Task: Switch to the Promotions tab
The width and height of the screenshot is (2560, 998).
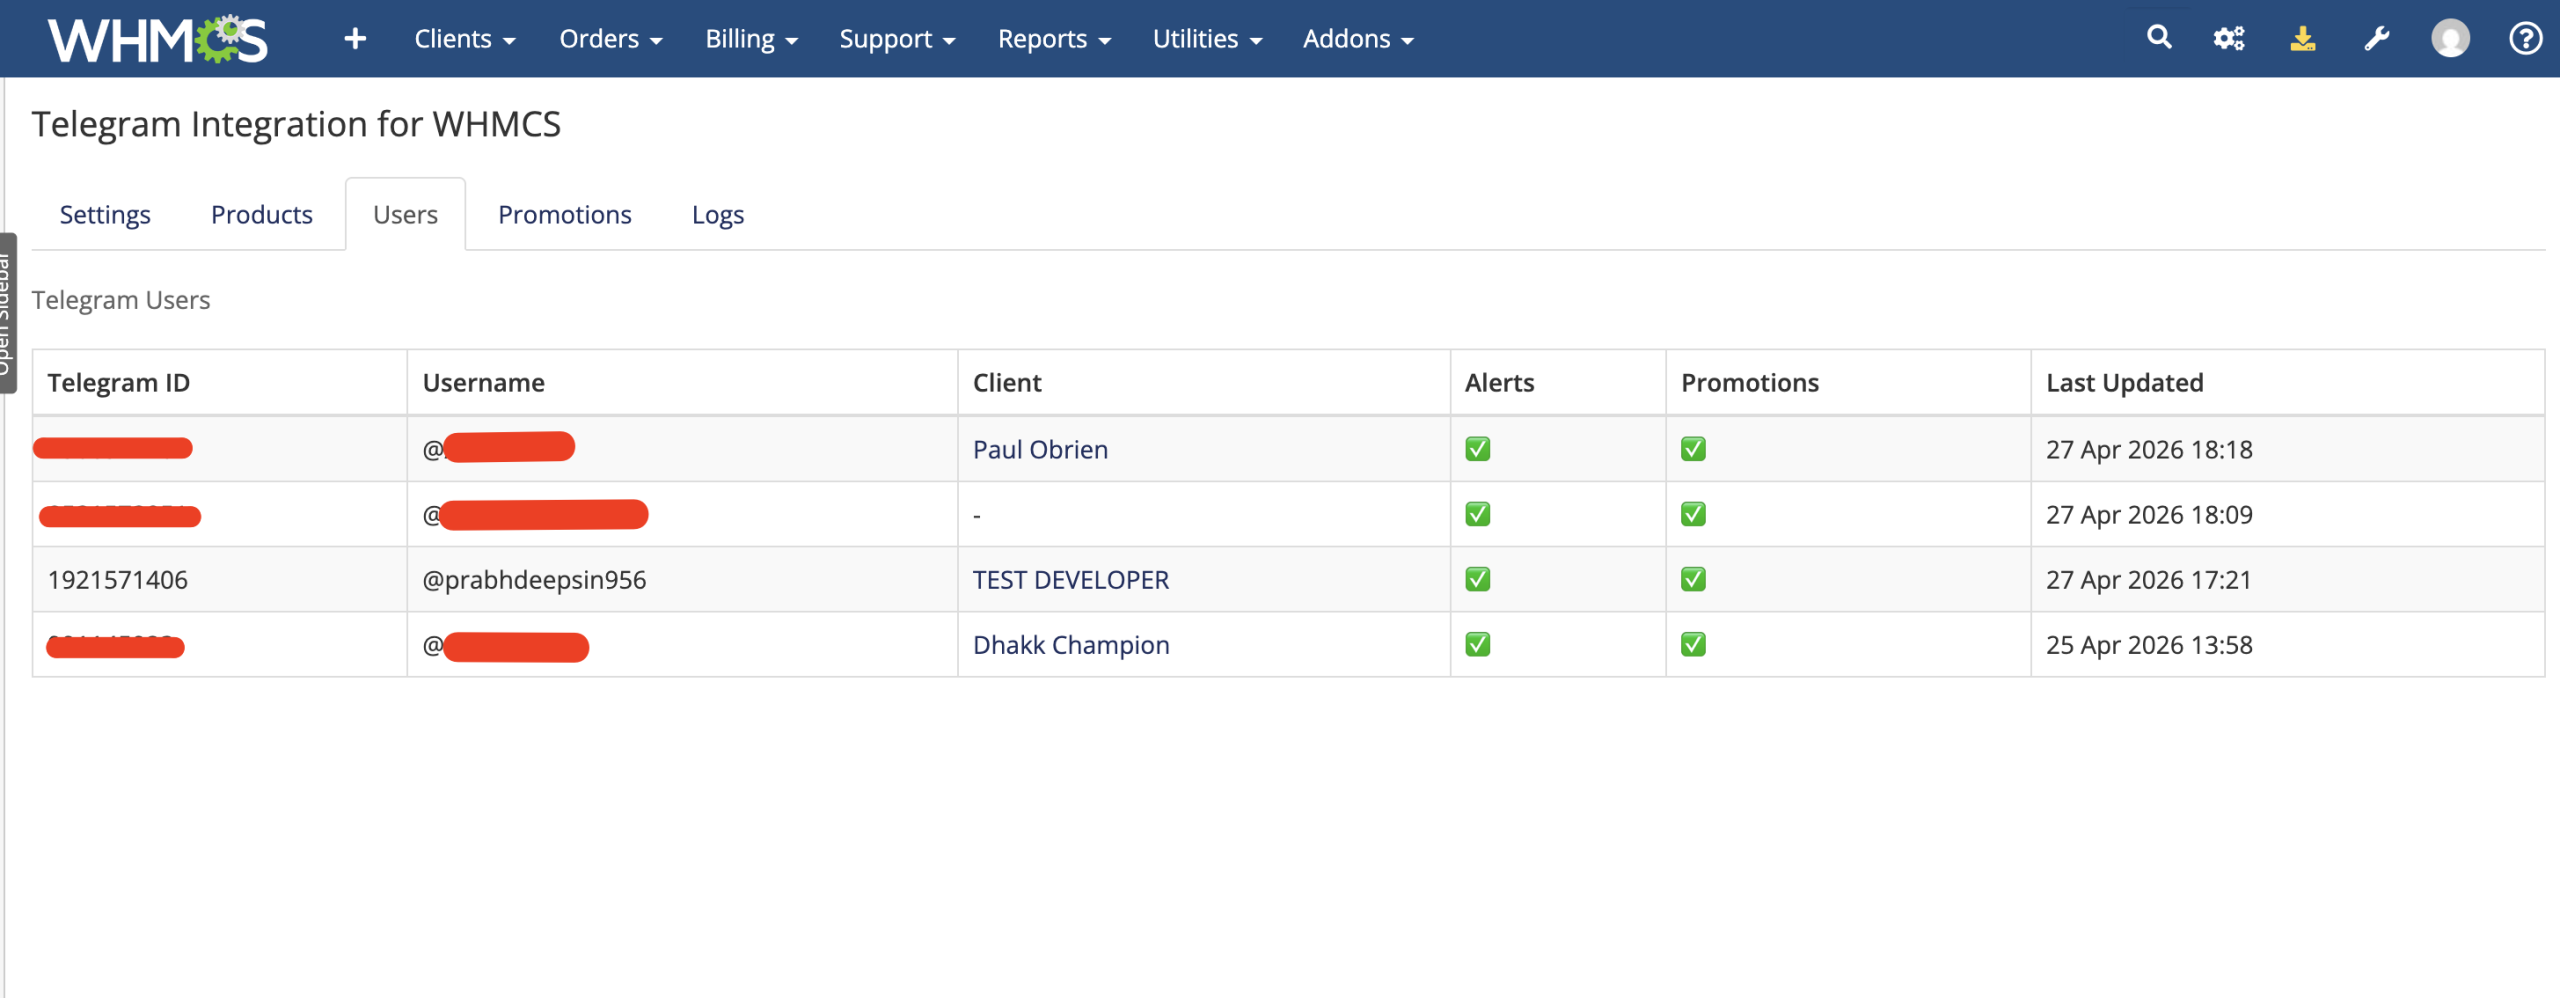Action: 565,215
